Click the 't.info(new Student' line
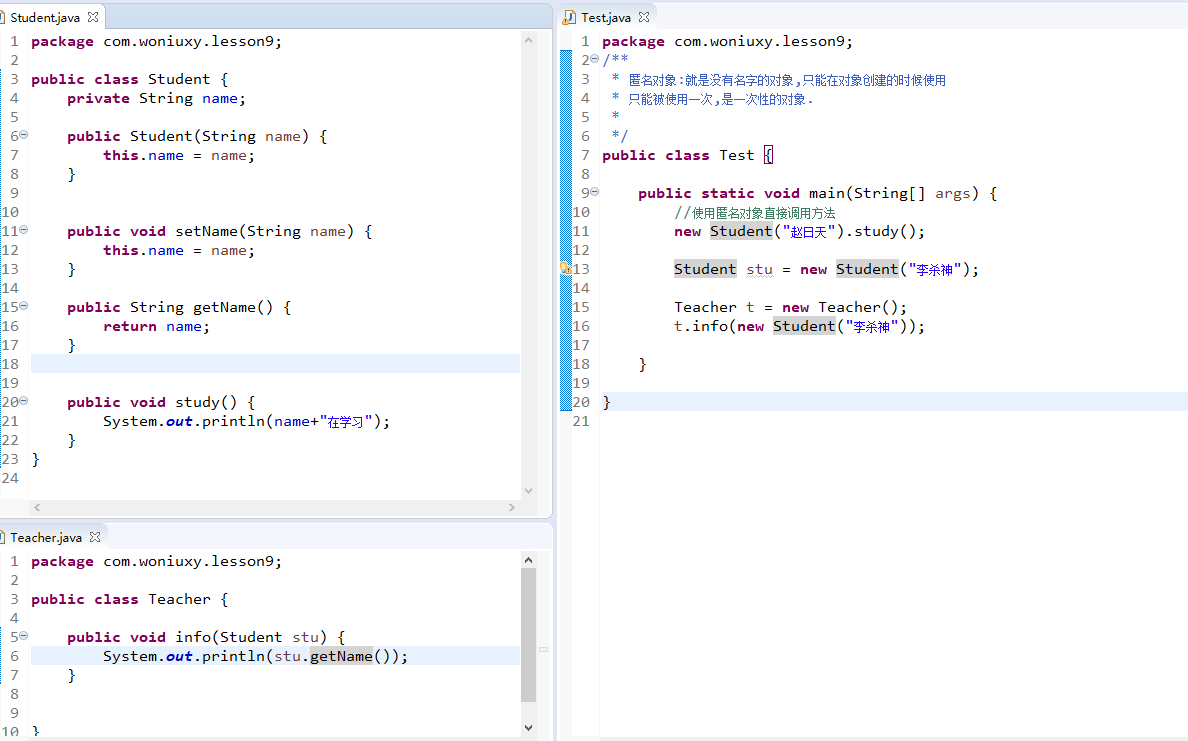1188x741 pixels. 799,327
